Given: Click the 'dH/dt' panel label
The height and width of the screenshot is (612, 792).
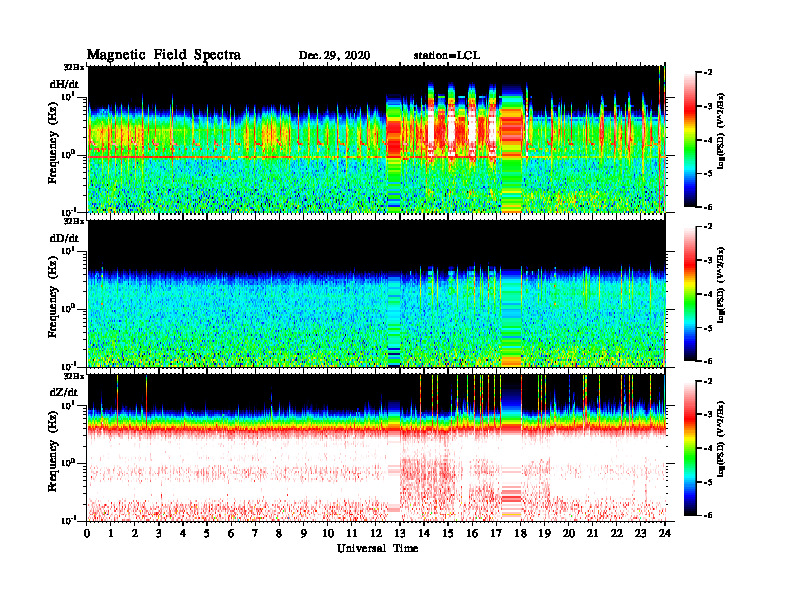Looking at the screenshot, I should [x=64, y=84].
